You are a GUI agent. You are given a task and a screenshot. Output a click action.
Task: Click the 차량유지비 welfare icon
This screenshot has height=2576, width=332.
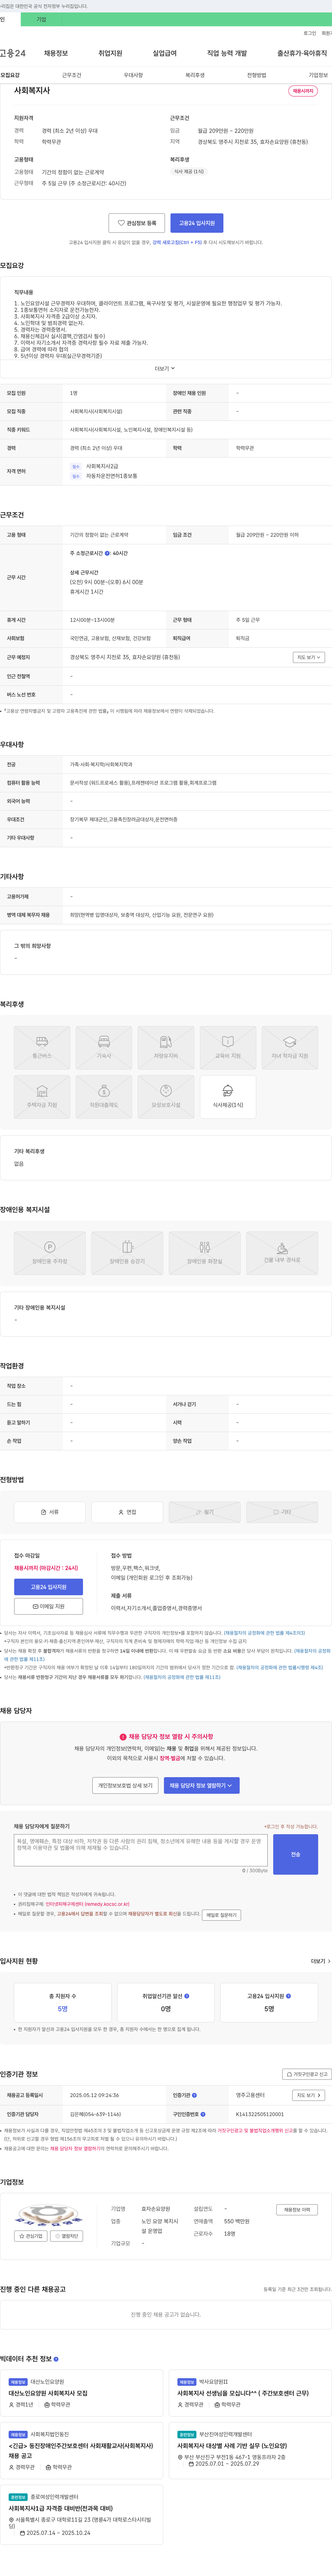[x=166, y=1047]
